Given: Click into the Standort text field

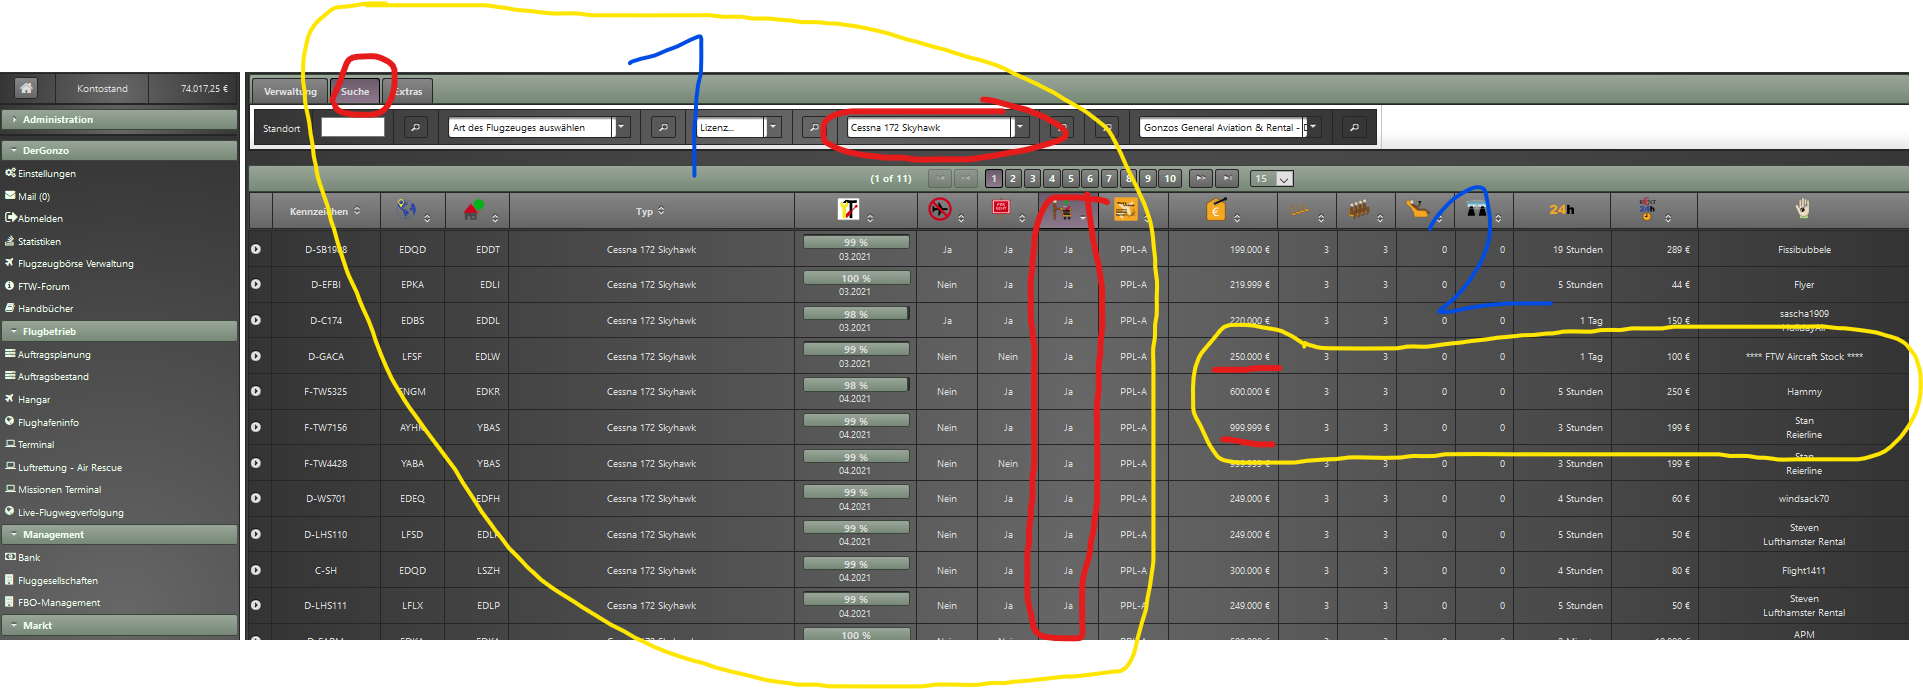Looking at the screenshot, I should coord(352,128).
